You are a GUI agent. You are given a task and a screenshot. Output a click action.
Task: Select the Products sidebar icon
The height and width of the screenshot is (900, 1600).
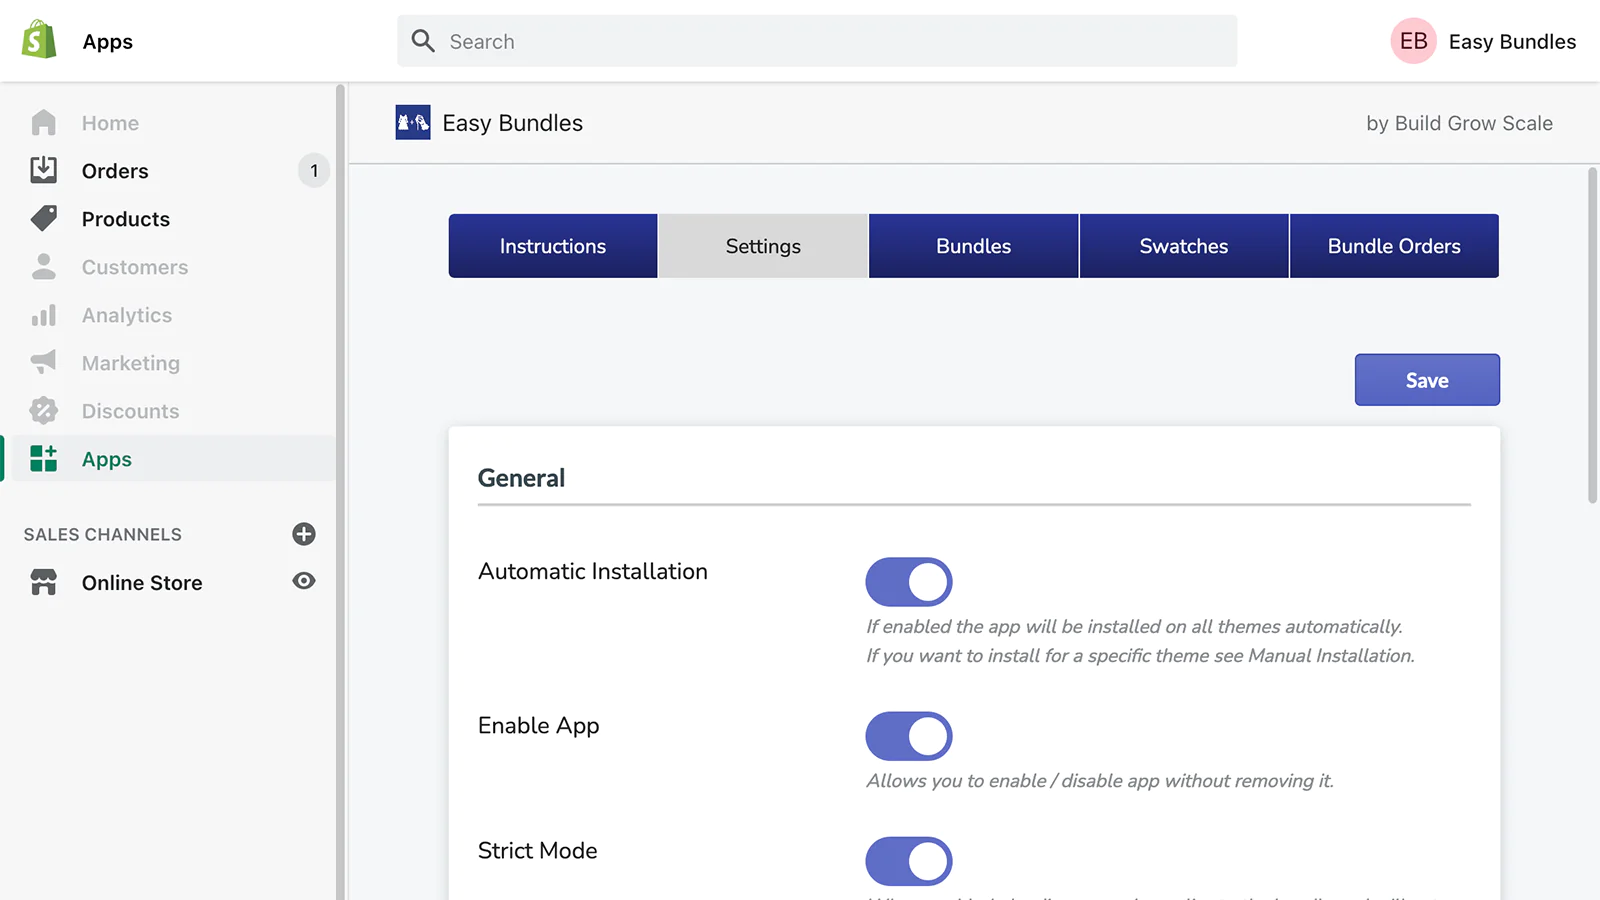pyautogui.click(x=43, y=218)
